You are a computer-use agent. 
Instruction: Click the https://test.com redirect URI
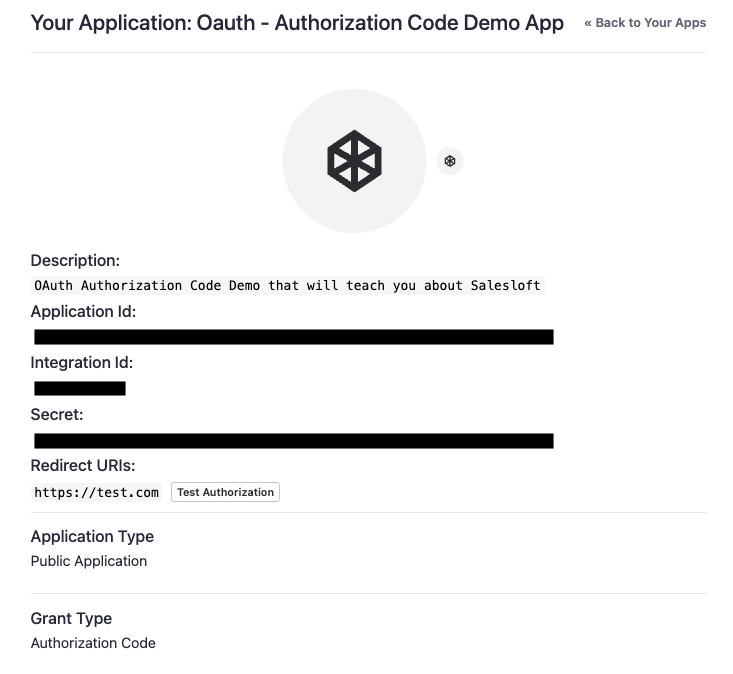pos(96,492)
